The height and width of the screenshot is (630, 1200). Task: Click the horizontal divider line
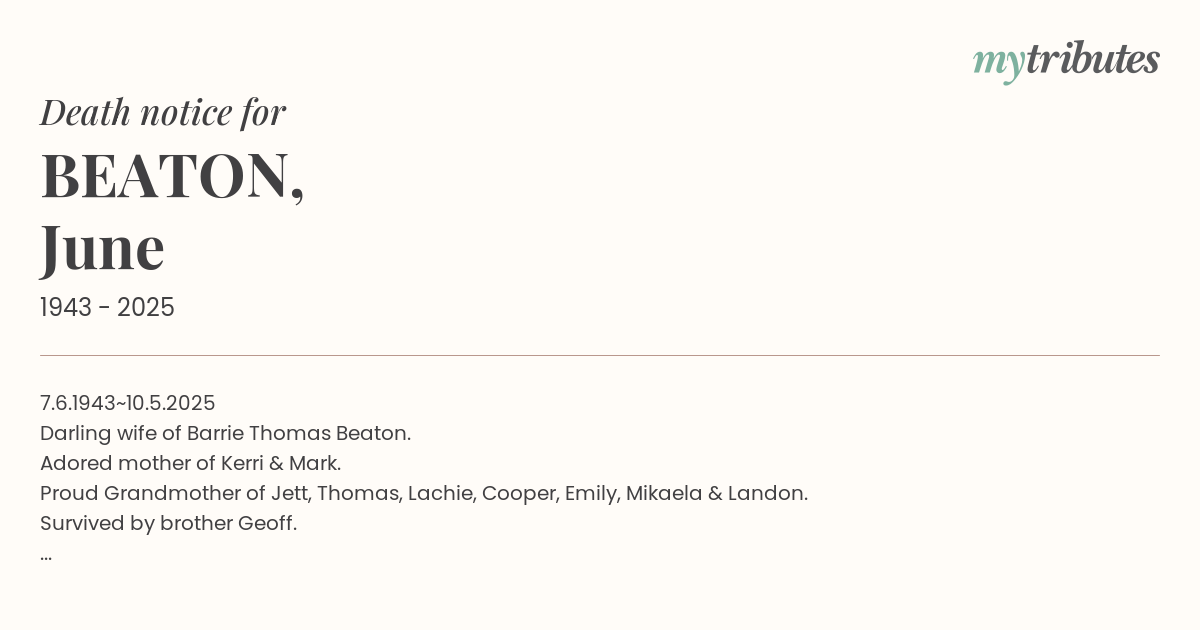coord(600,355)
